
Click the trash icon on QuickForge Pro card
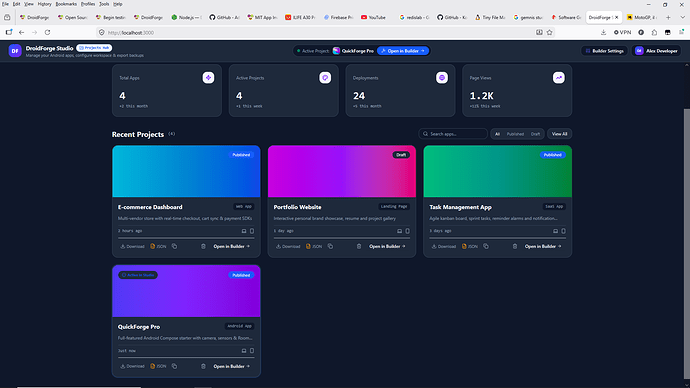click(x=203, y=366)
